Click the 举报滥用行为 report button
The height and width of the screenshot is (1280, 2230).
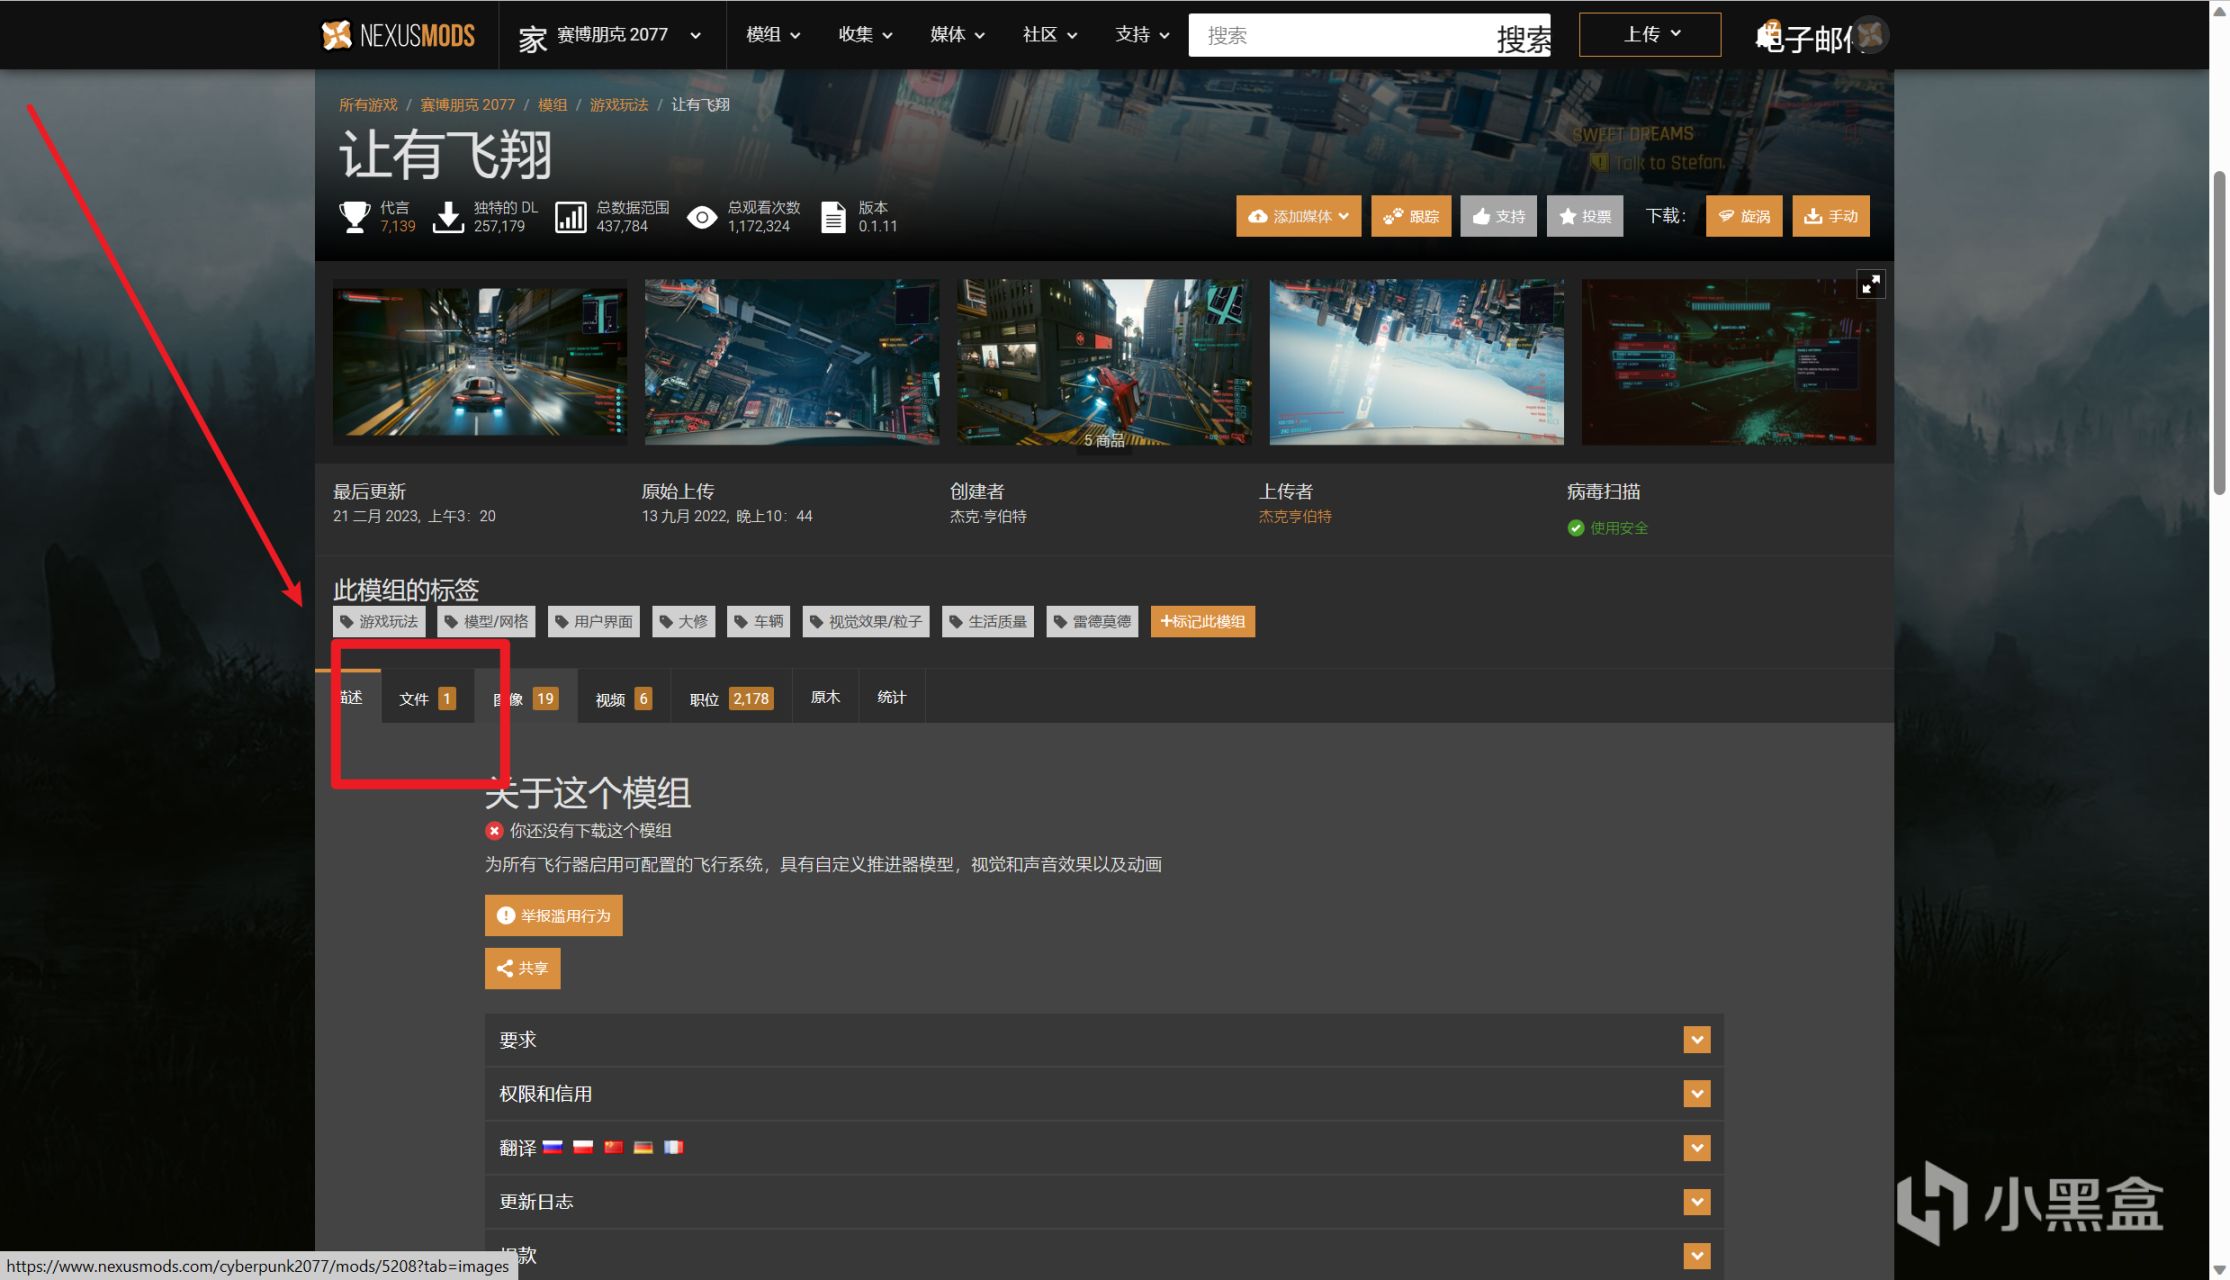coord(554,916)
